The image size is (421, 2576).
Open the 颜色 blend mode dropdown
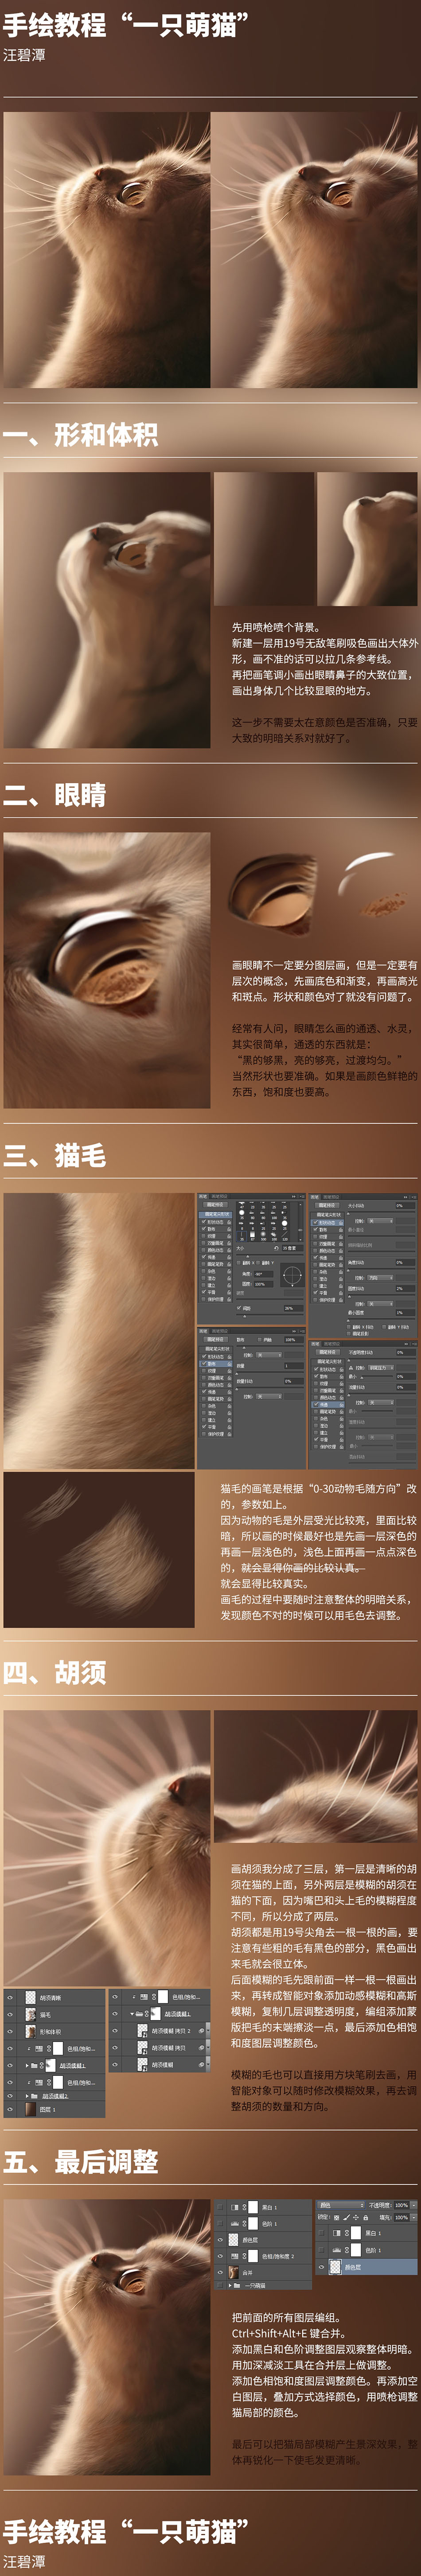341,2205
